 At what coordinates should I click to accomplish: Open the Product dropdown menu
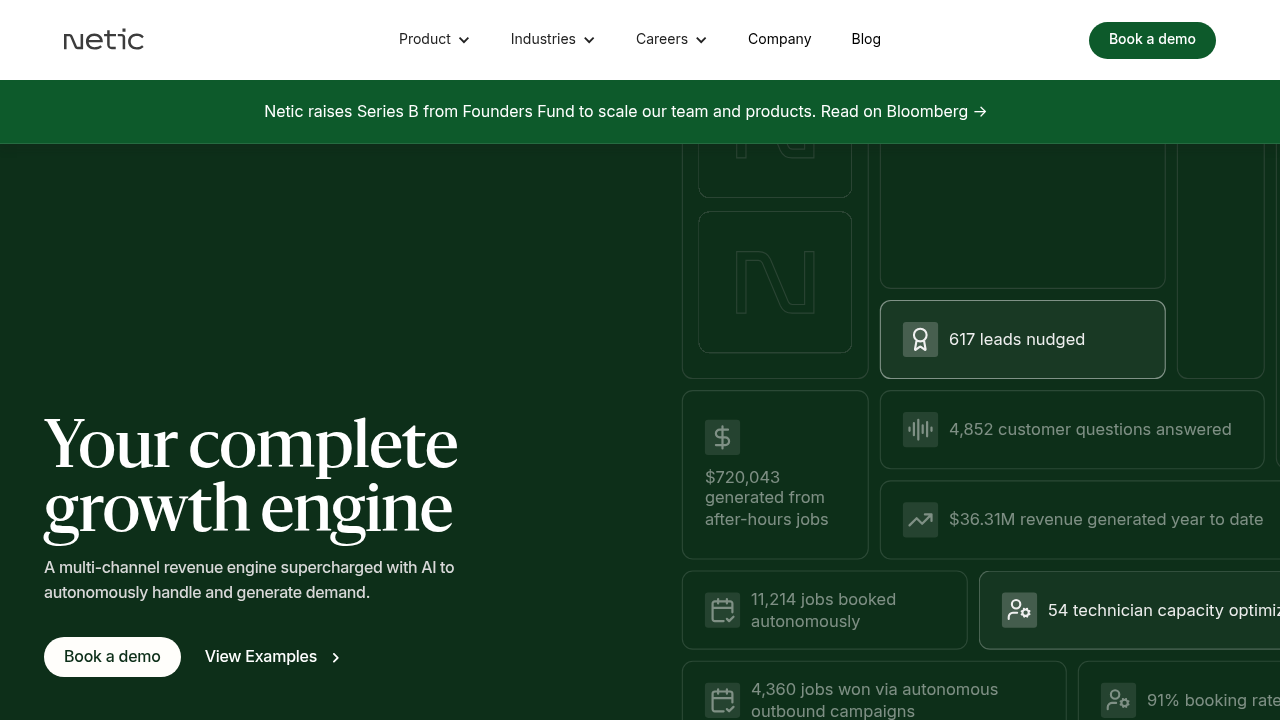[x=434, y=39]
